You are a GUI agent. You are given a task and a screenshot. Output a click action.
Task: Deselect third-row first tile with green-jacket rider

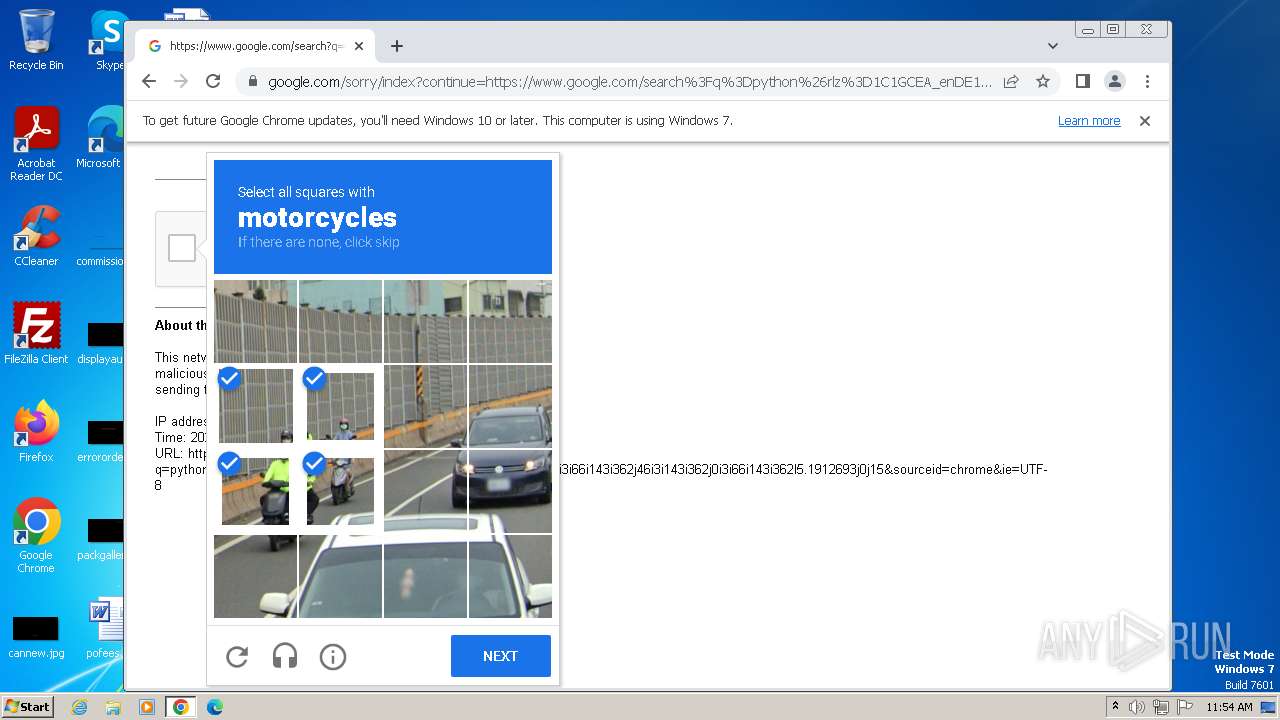(255, 491)
